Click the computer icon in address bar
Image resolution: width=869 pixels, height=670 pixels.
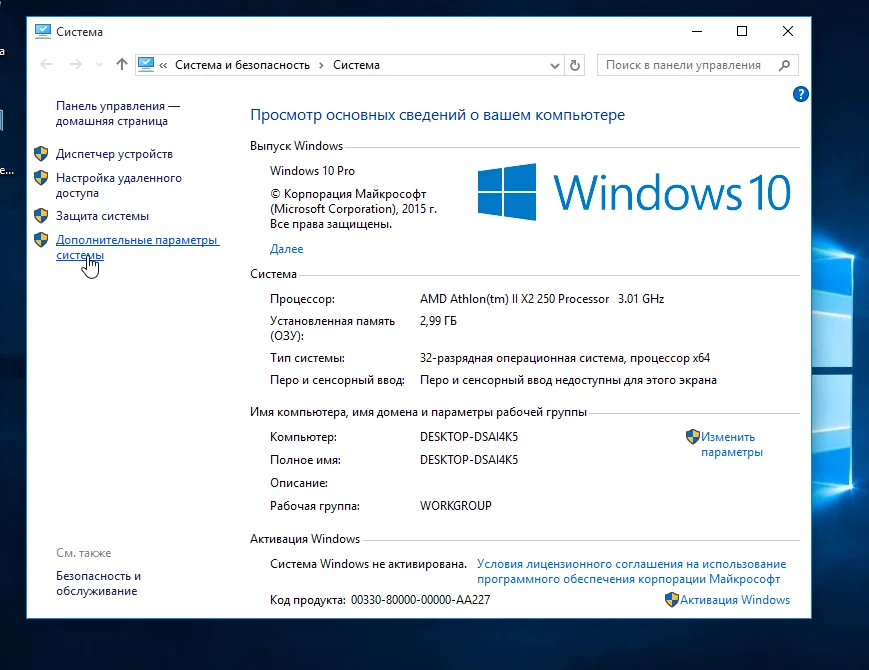[x=146, y=64]
